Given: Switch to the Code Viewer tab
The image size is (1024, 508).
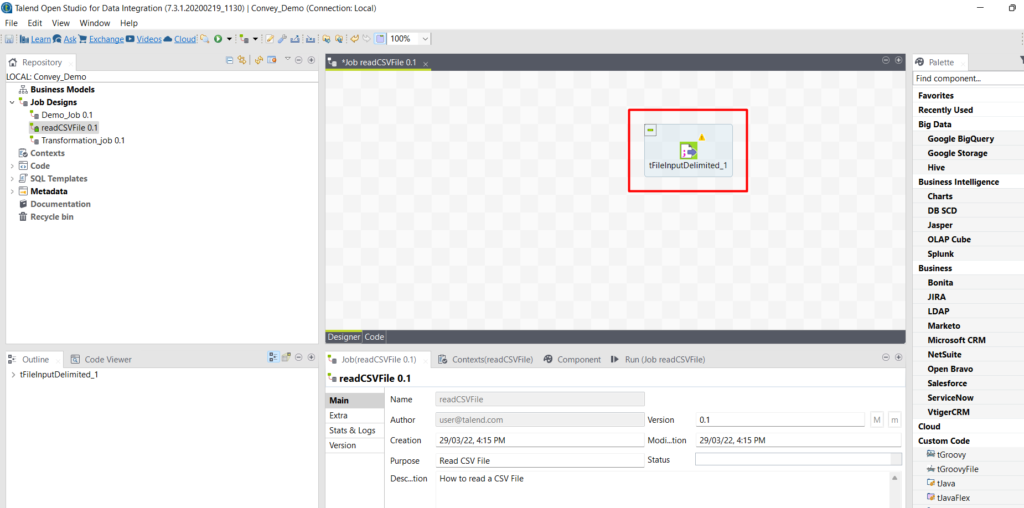Looking at the screenshot, I should [x=101, y=359].
